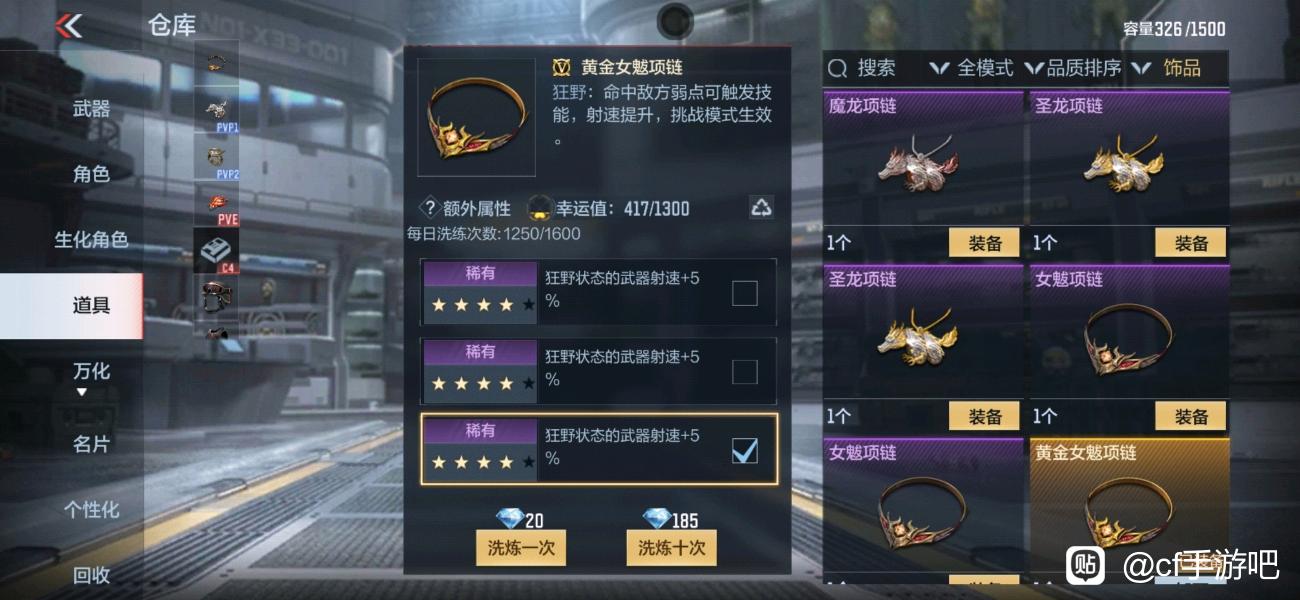The width and height of the screenshot is (1300, 600).
Task: Switch to the 武器 tab
Action: tap(91, 108)
